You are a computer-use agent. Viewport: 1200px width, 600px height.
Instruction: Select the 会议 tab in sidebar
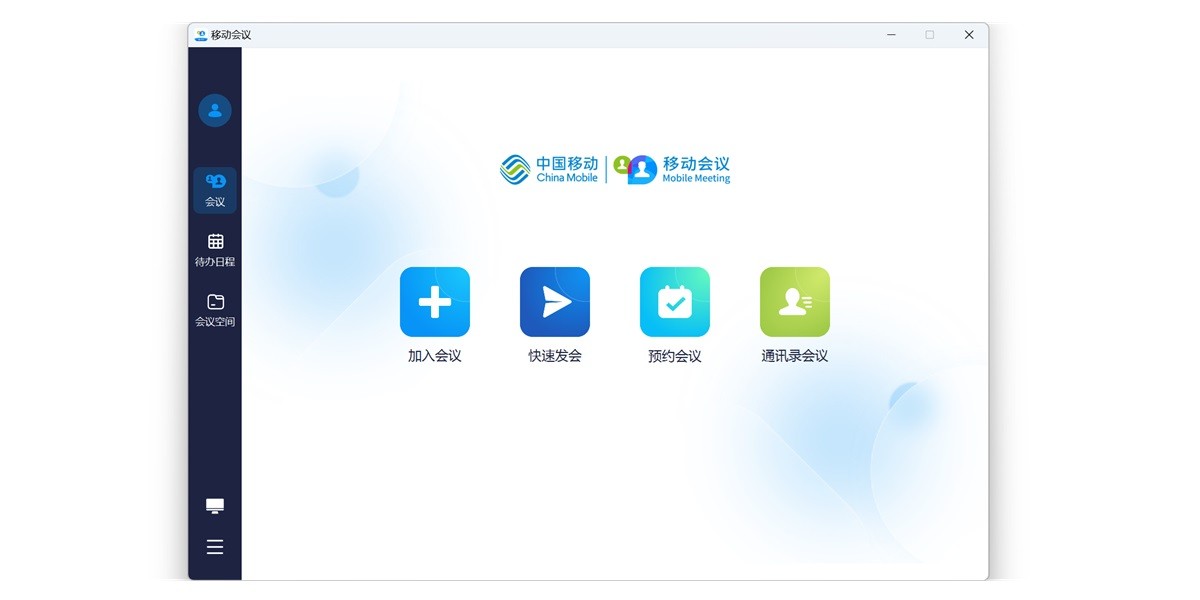pyautogui.click(x=215, y=189)
